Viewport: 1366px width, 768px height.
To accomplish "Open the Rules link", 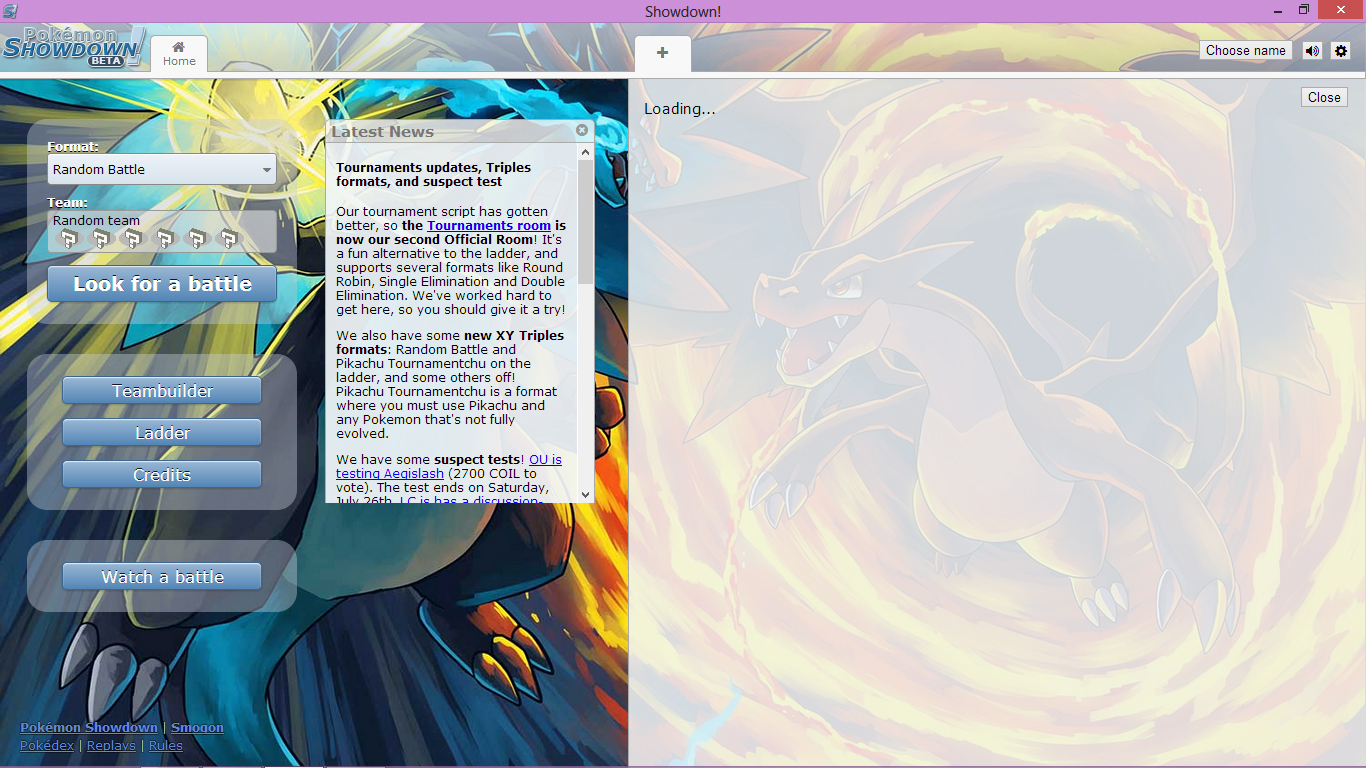I will (166, 746).
